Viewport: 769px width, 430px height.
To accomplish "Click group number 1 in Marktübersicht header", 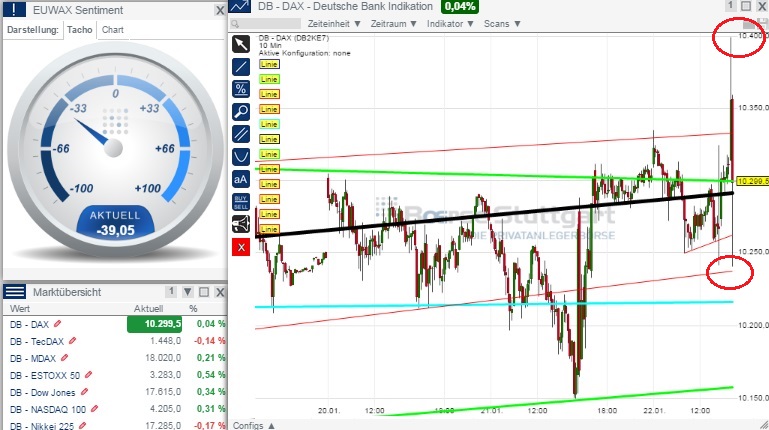I will pyautogui.click(x=171, y=292).
